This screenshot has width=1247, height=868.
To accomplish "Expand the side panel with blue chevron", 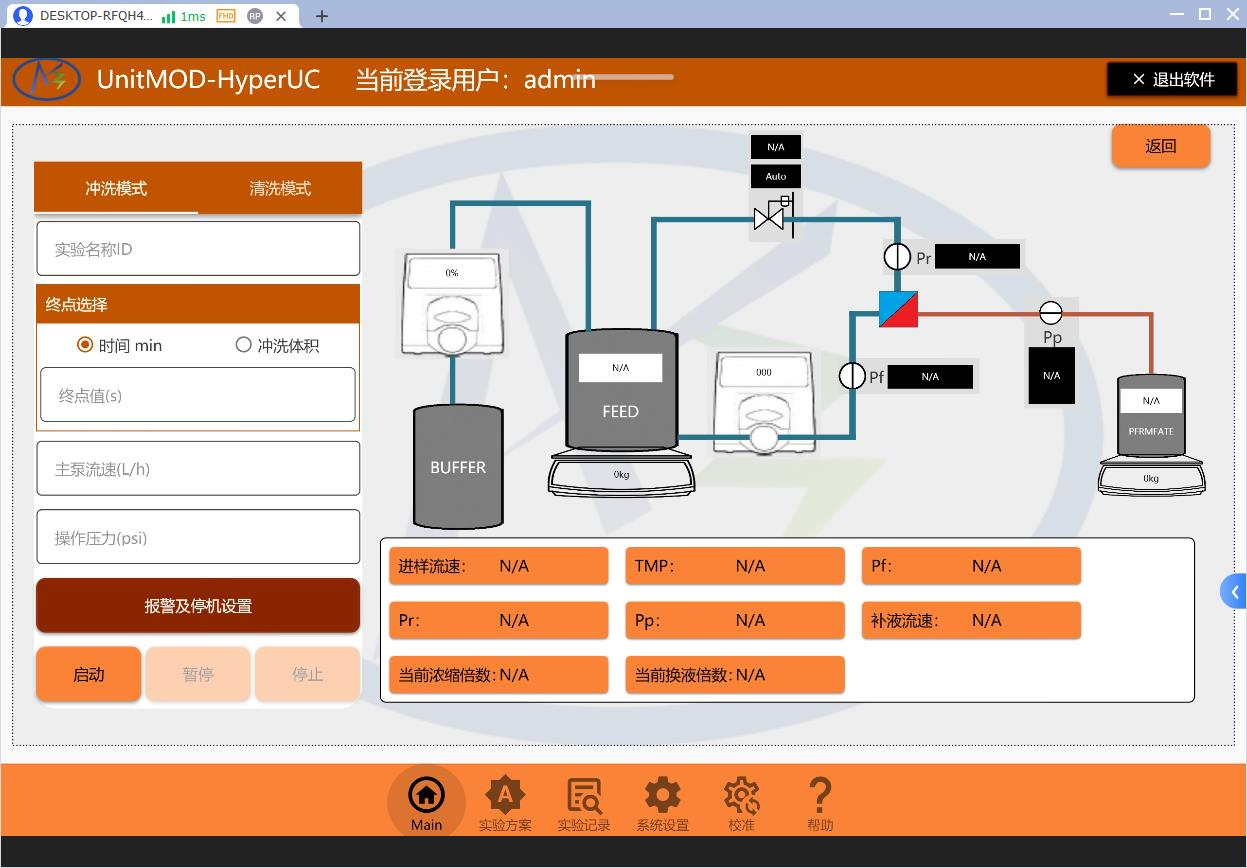I will [x=1234, y=591].
